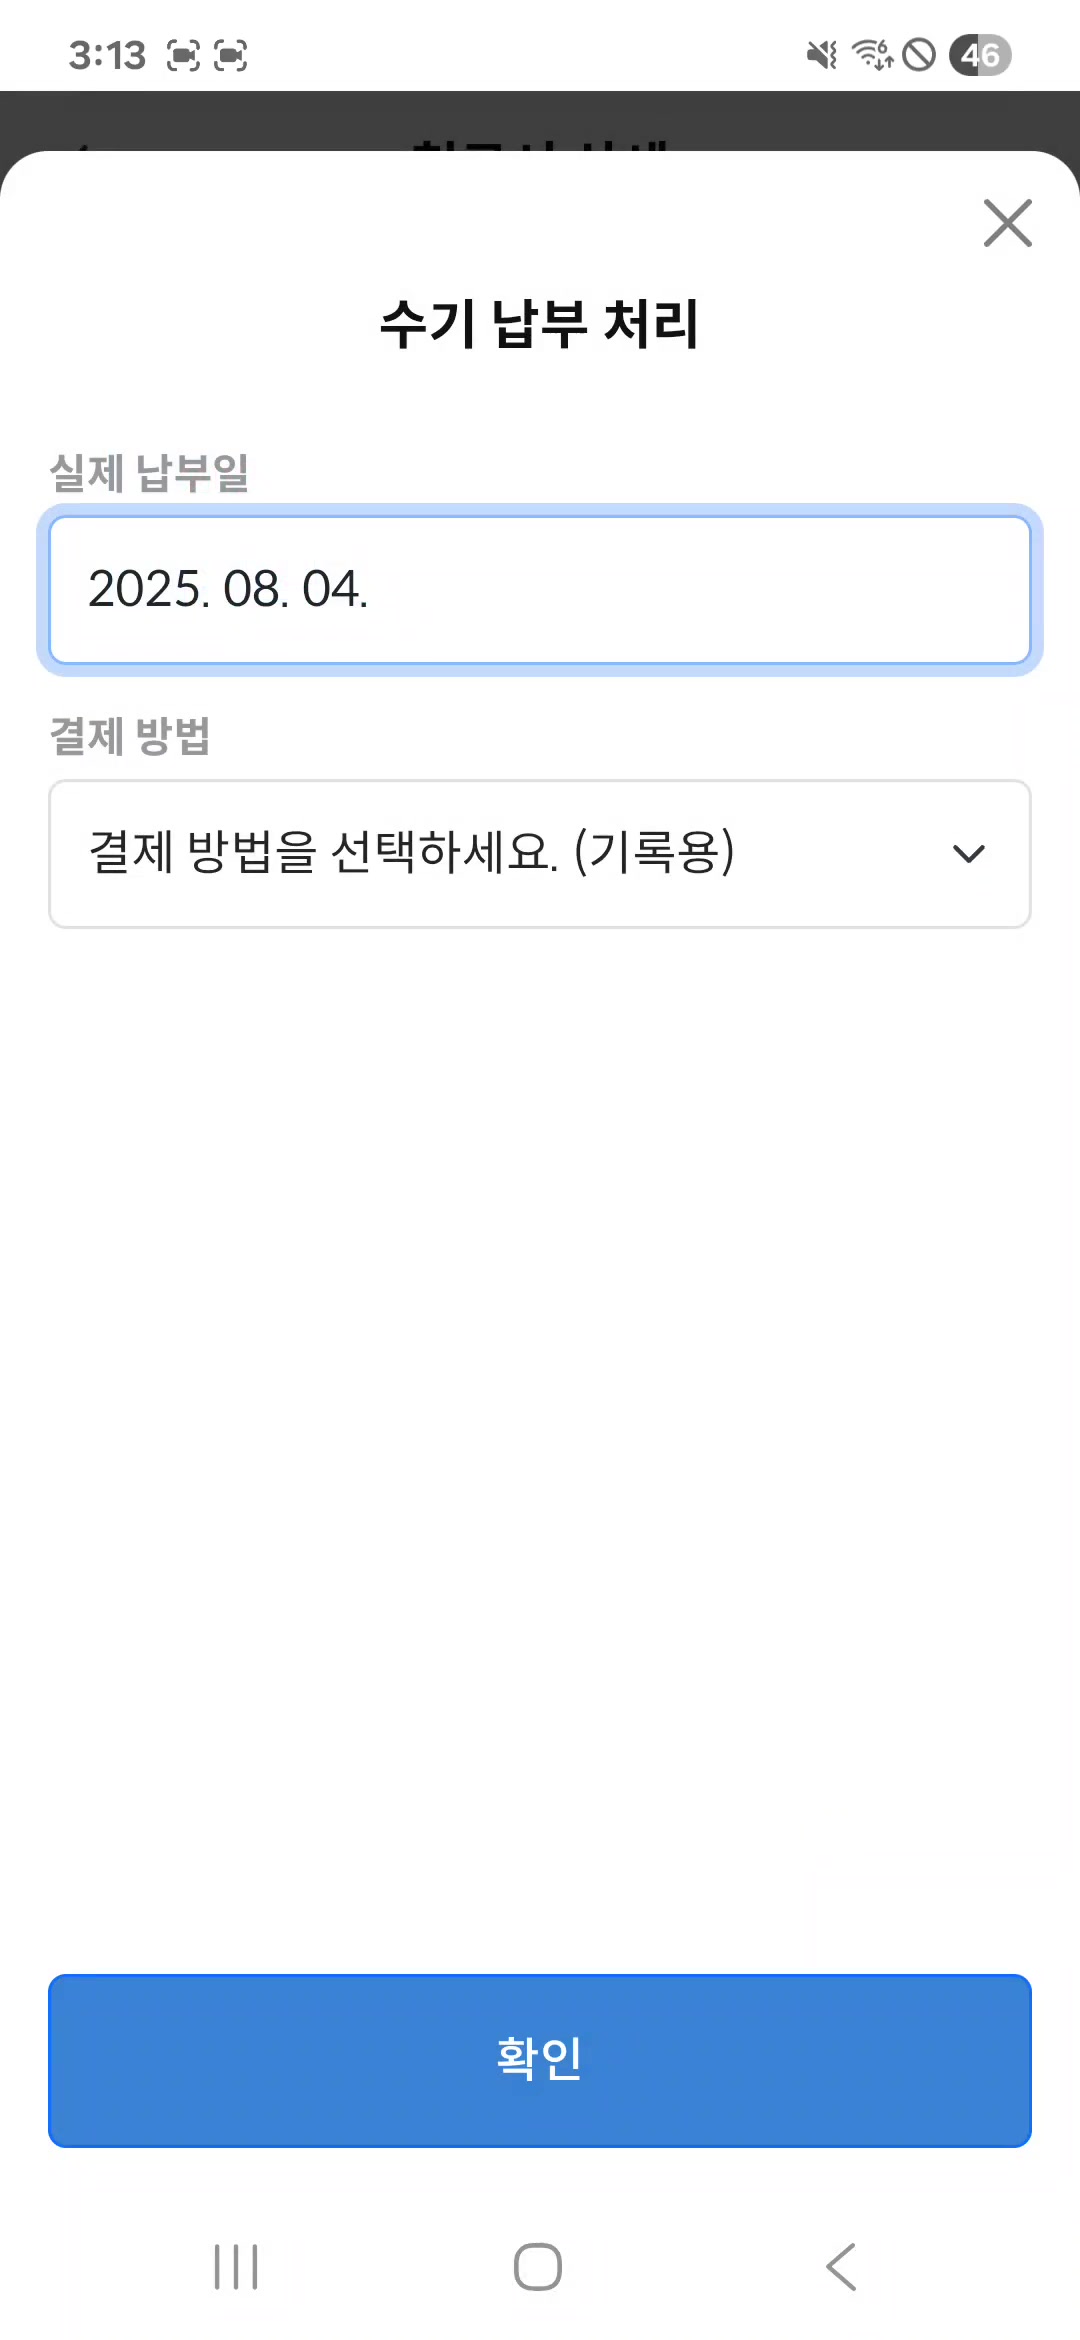Image resolution: width=1080 pixels, height=2340 pixels.
Task: Tap the battery 46 indicator
Action: 980,55
